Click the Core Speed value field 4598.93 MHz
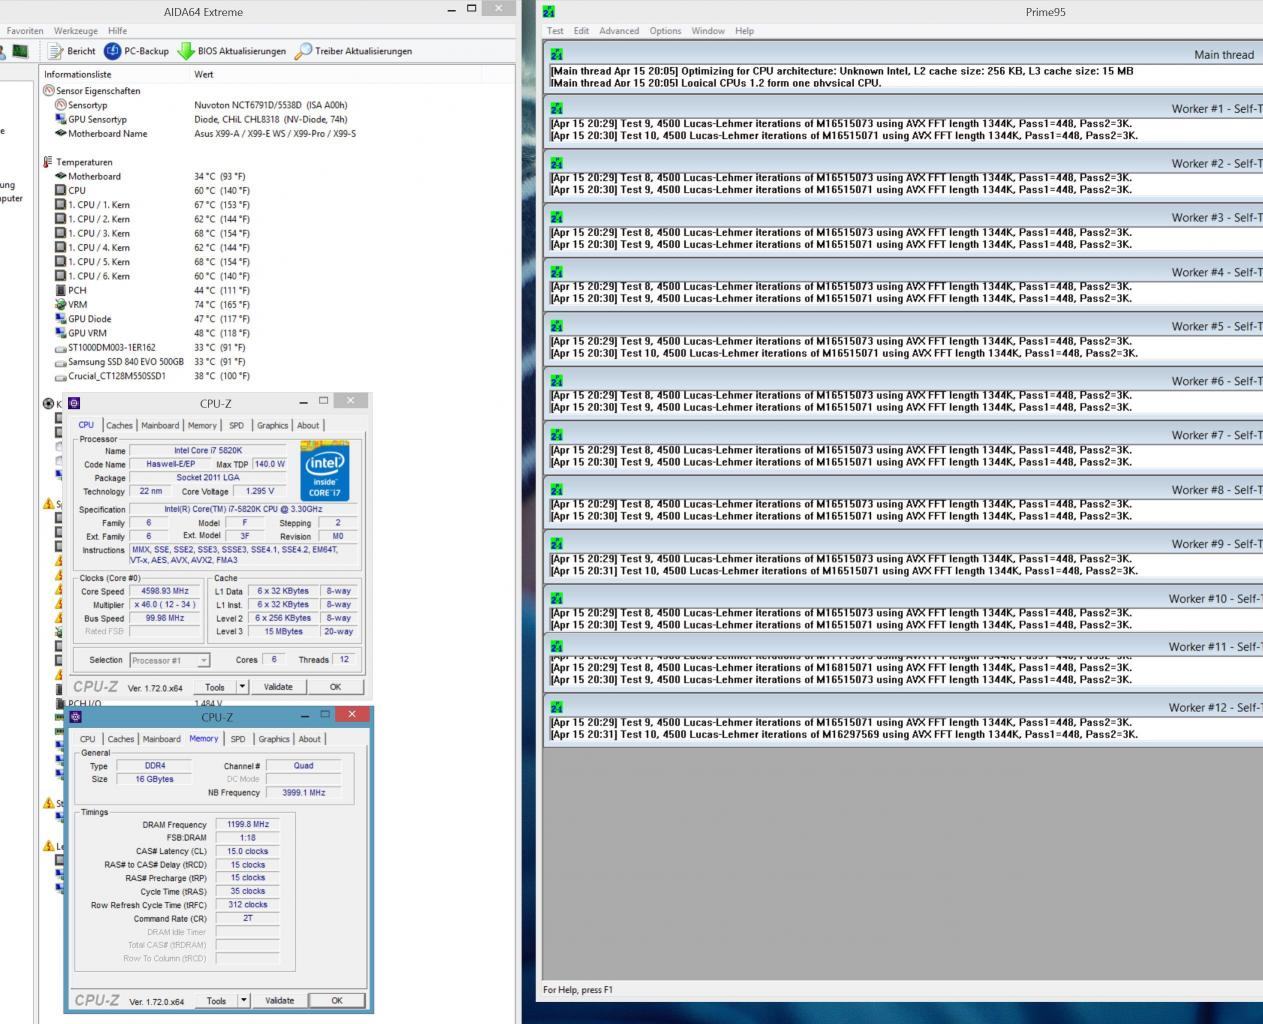 point(165,591)
